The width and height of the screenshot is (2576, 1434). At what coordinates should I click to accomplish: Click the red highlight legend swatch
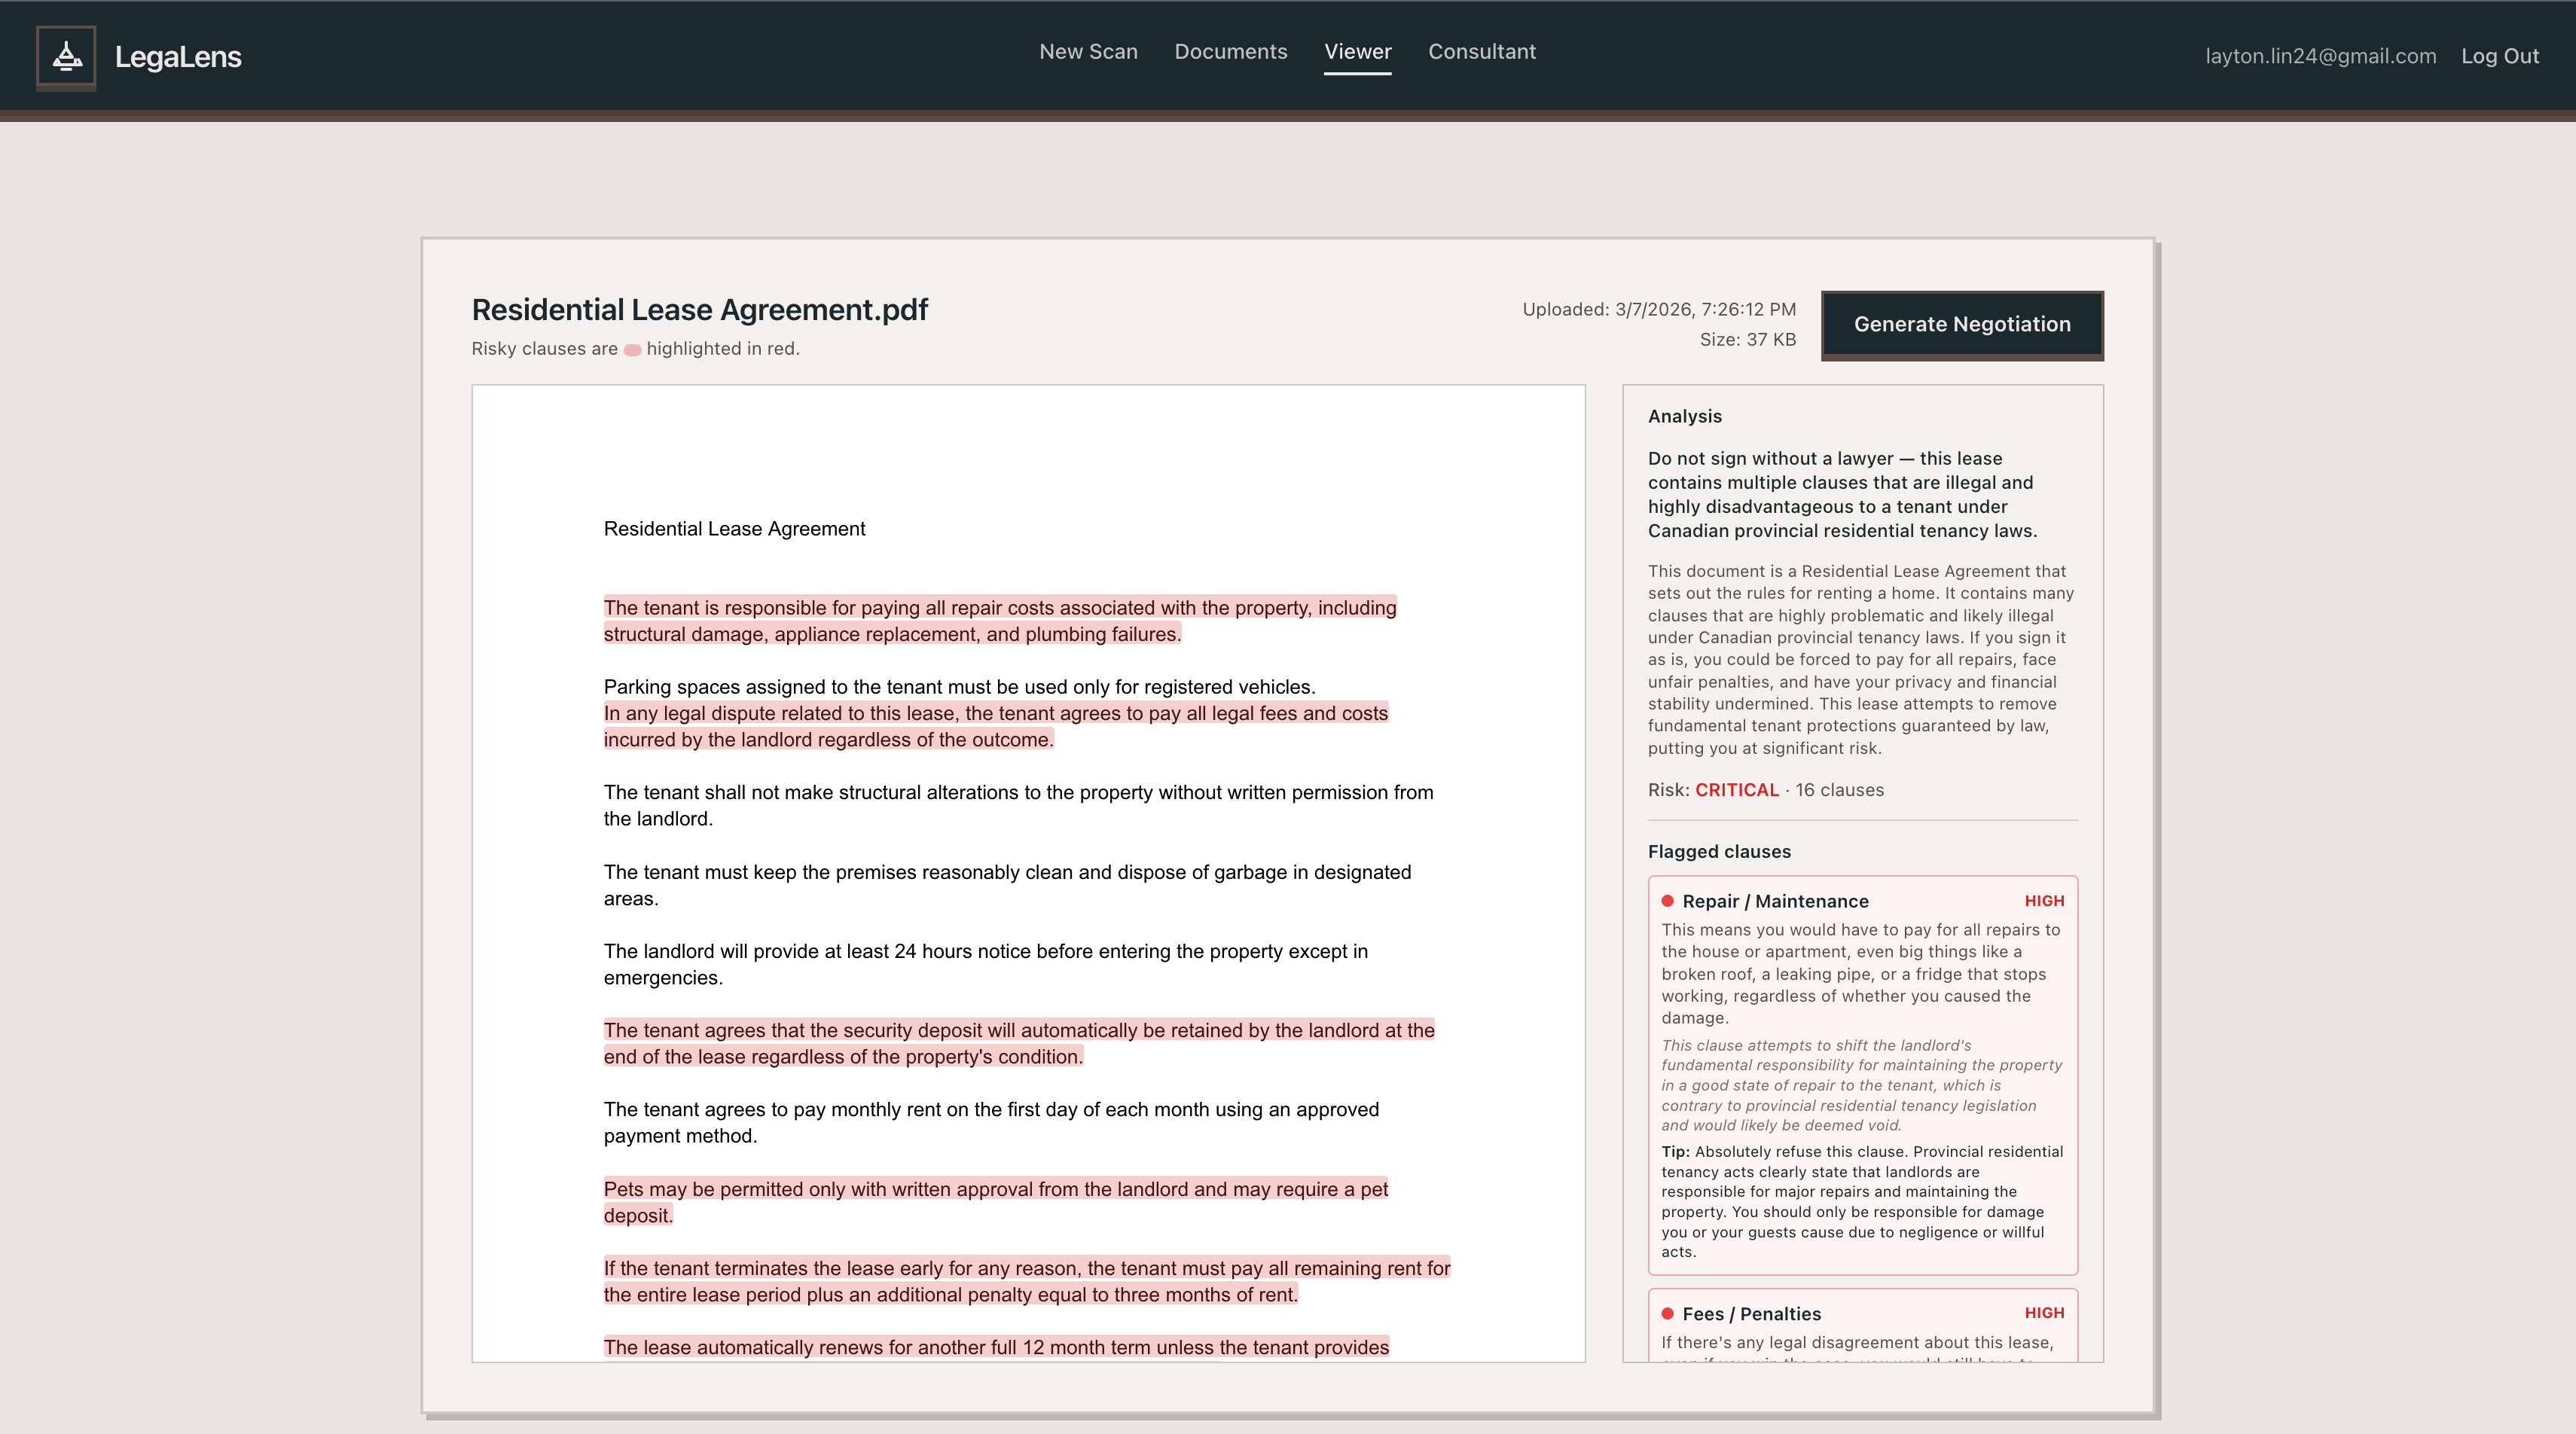[x=632, y=350]
